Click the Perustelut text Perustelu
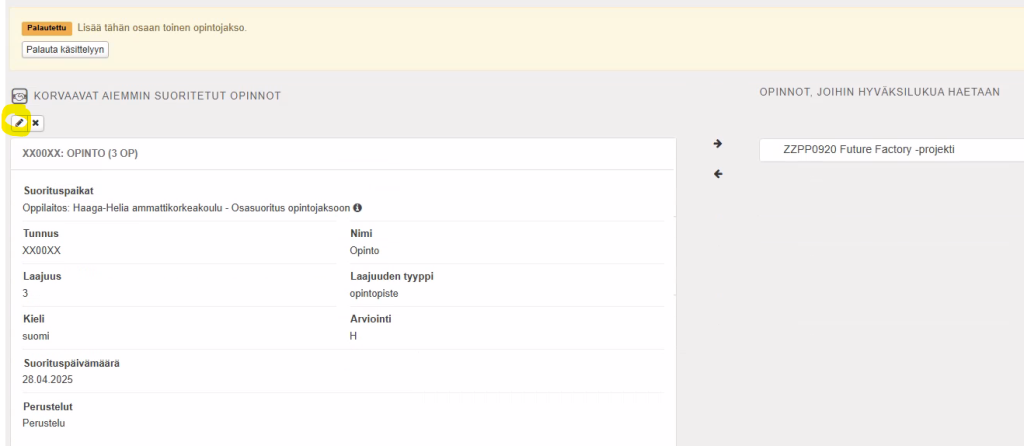The image size is (1024, 446). (44, 423)
